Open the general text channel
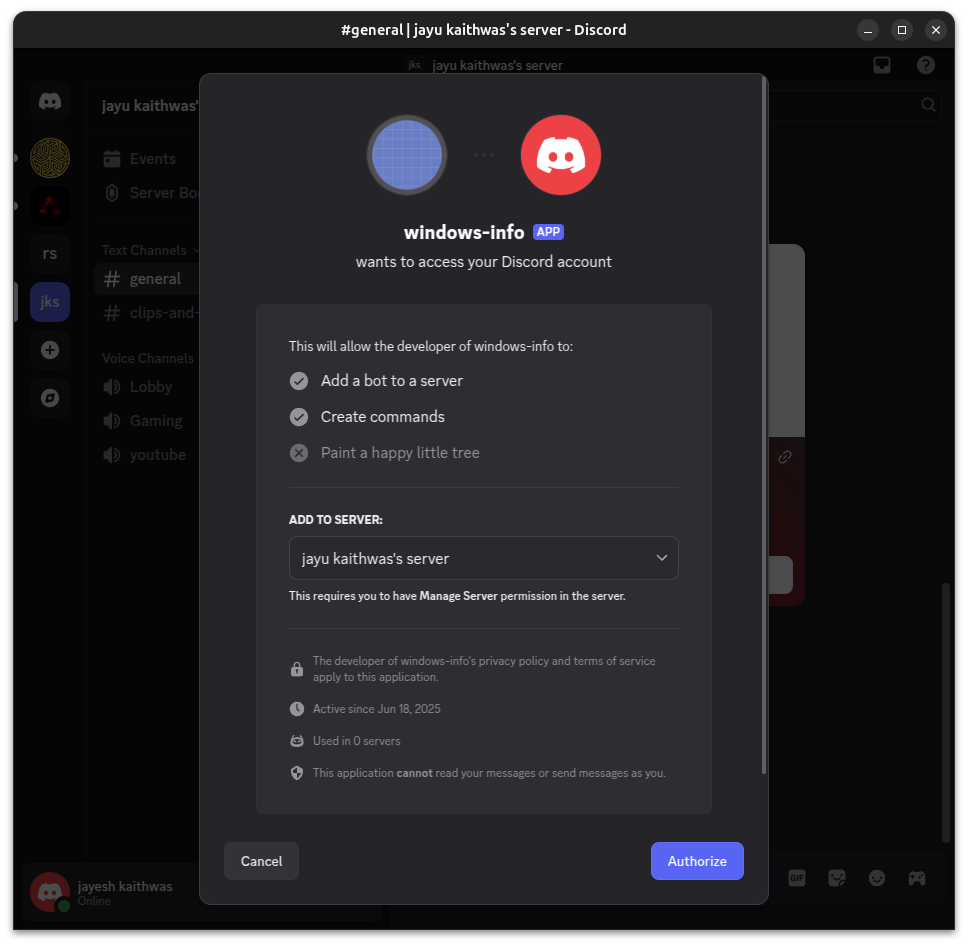This screenshot has height=946, width=968. coord(147,279)
